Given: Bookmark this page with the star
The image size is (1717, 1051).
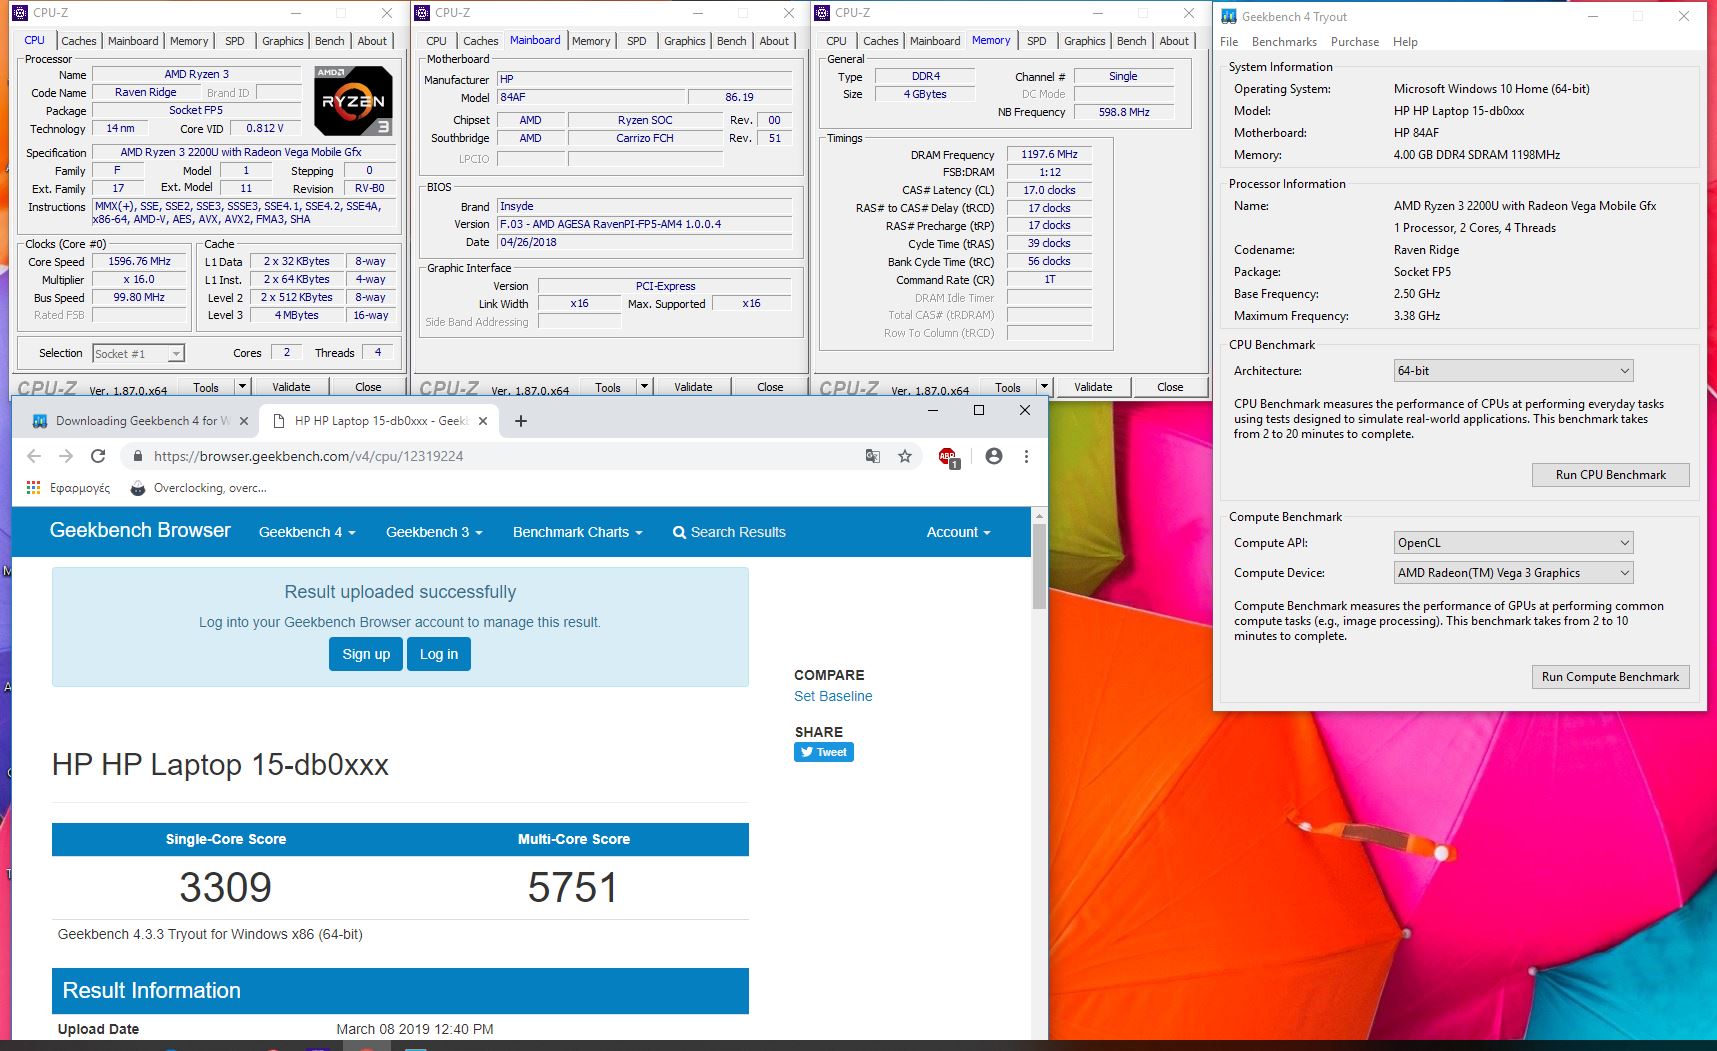Looking at the screenshot, I should click(905, 456).
